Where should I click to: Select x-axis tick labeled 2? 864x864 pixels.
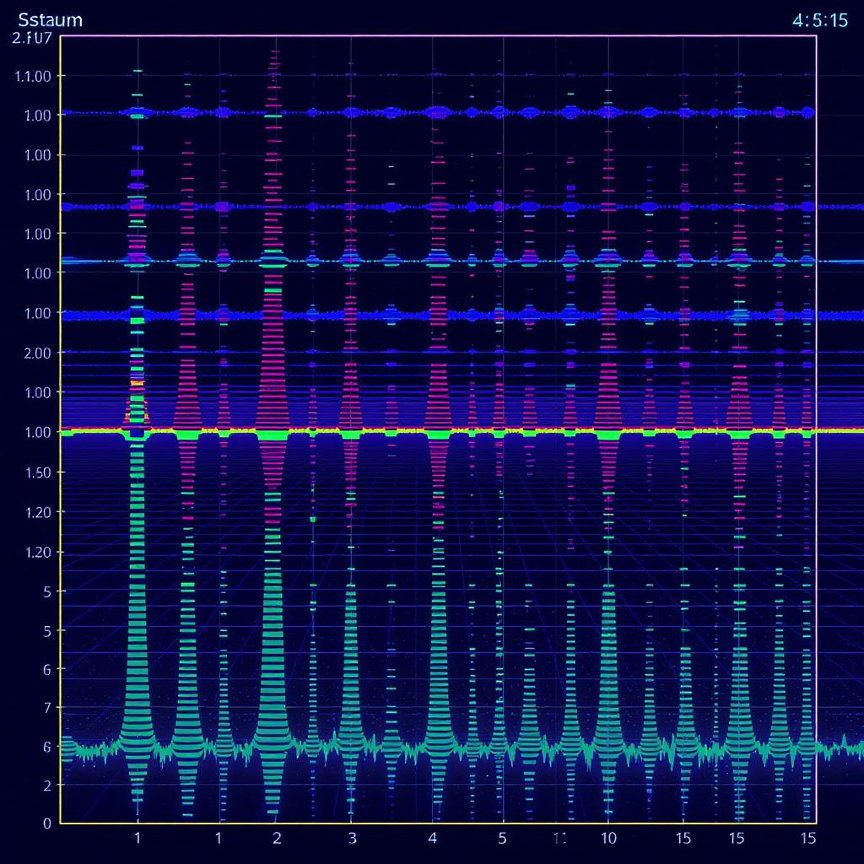coord(277,838)
